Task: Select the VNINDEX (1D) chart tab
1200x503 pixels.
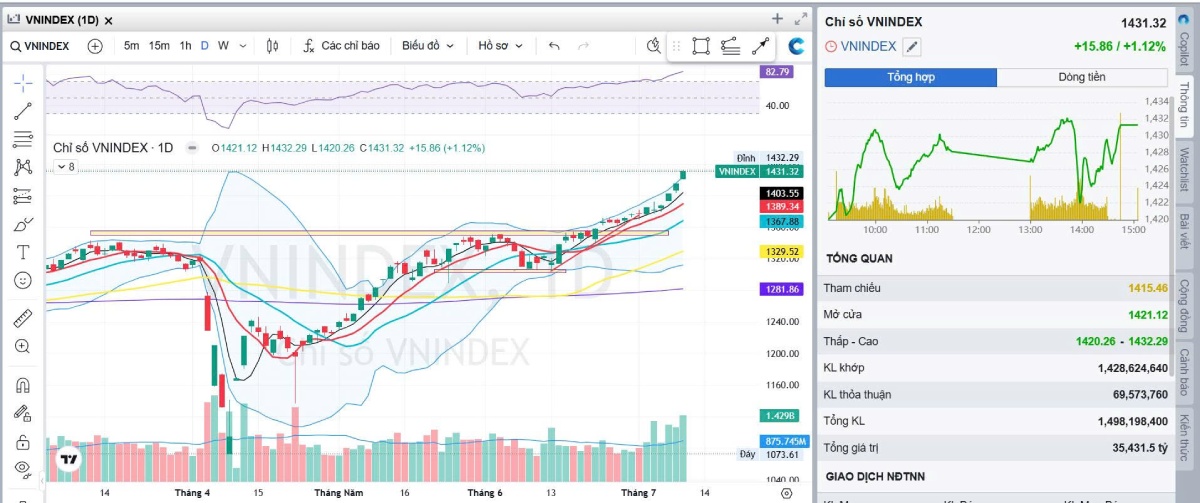Action: coord(61,20)
